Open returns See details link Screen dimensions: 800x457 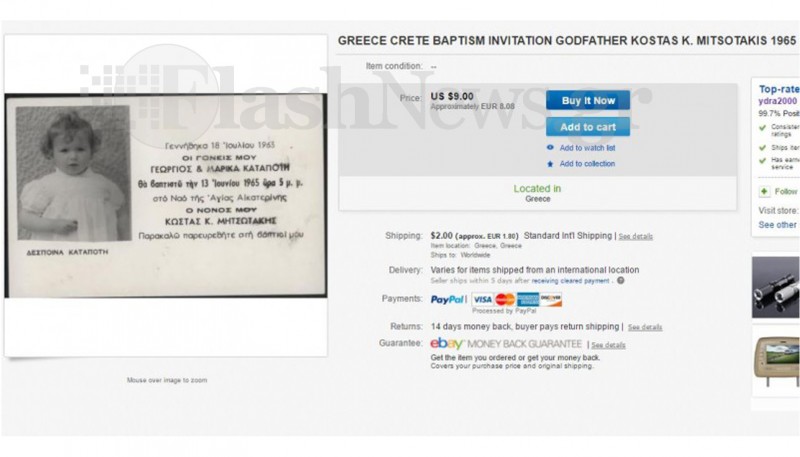[x=645, y=327]
